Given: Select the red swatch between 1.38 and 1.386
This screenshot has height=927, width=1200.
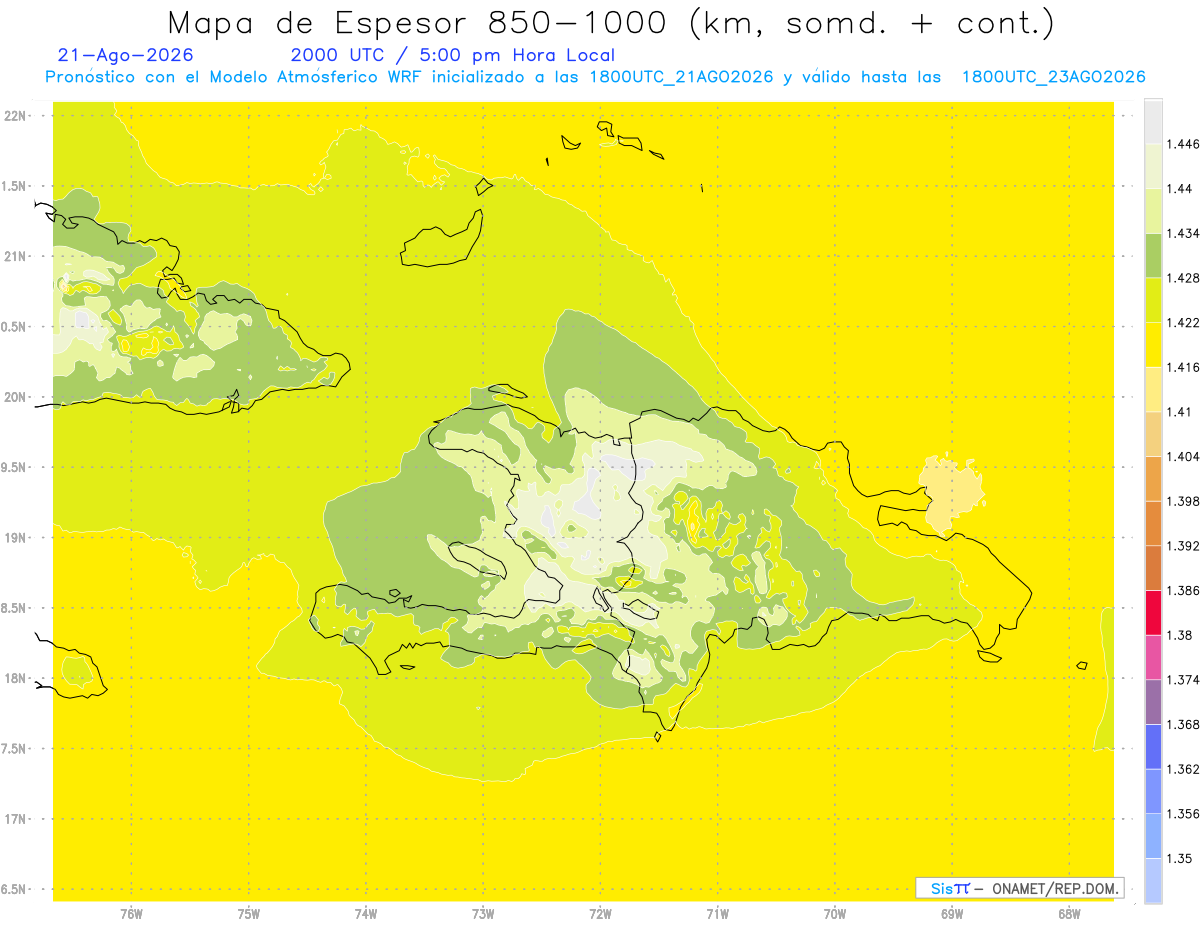Looking at the screenshot, I should coord(1153,612).
